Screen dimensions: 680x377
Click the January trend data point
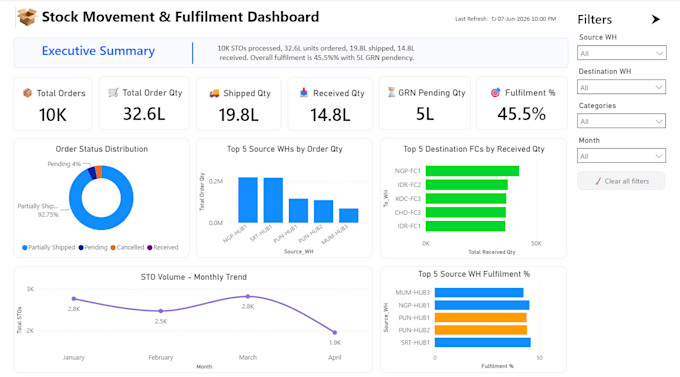point(74,299)
